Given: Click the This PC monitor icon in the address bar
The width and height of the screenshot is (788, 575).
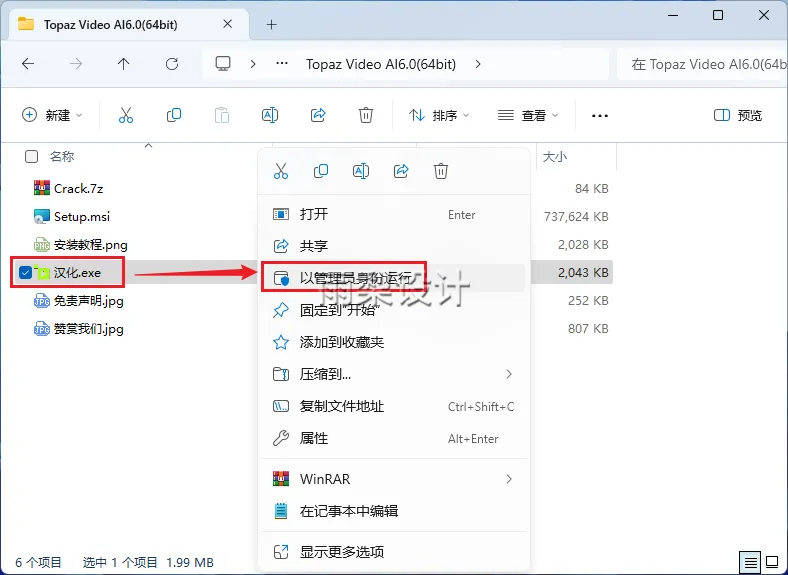Looking at the screenshot, I should [x=223, y=64].
